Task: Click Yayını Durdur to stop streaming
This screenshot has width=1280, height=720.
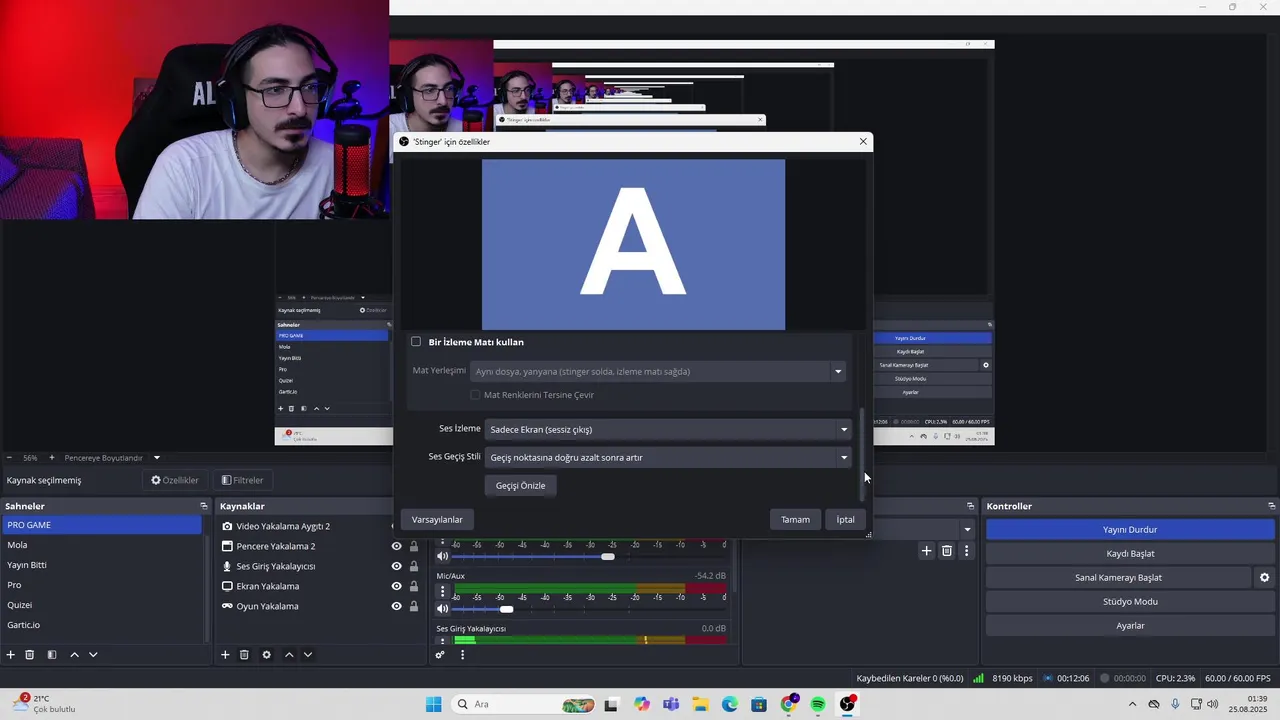Action: coord(1130,529)
